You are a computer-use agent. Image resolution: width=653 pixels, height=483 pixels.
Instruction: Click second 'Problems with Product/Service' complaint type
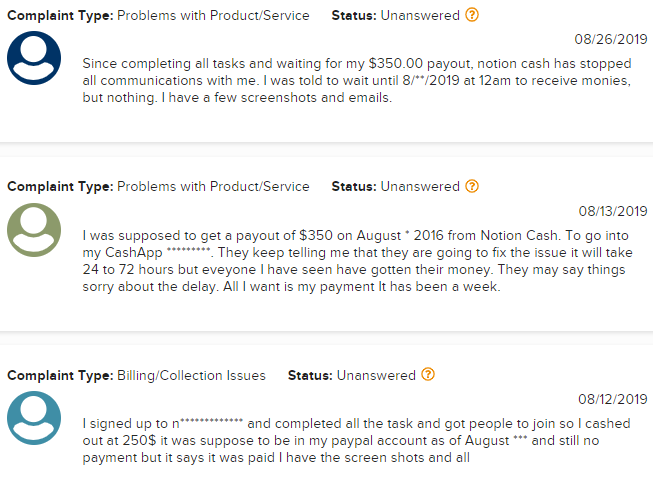click(213, 187)
